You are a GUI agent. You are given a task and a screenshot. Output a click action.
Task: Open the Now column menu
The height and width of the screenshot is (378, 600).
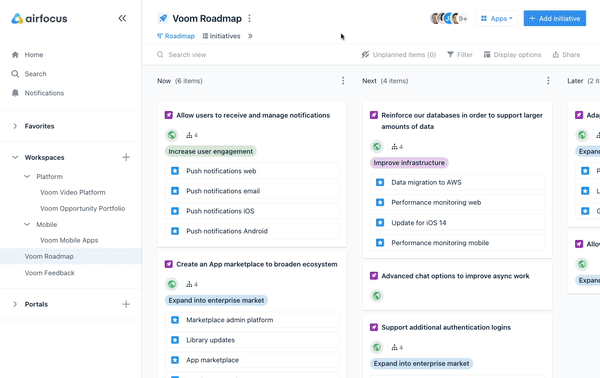[x=343, y=81]
